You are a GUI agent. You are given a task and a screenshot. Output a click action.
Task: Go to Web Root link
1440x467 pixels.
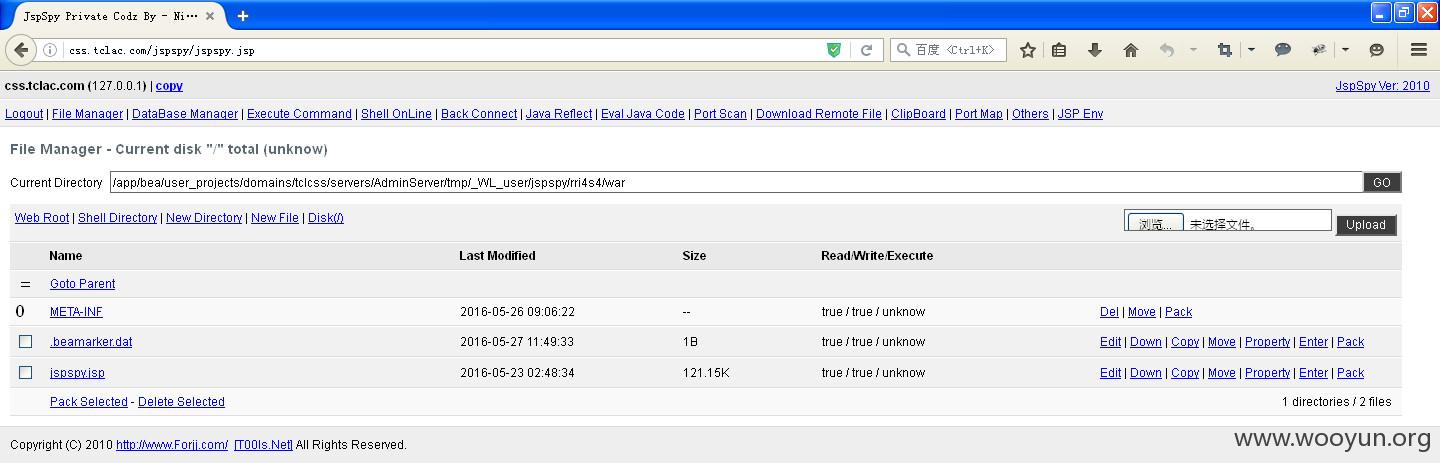coord(42,218)
